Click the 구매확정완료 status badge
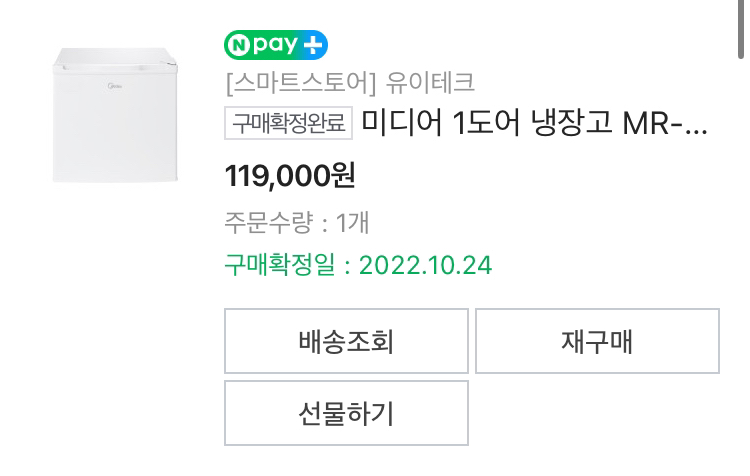Screen dimensions: 750x476 (x=288, y=123)
